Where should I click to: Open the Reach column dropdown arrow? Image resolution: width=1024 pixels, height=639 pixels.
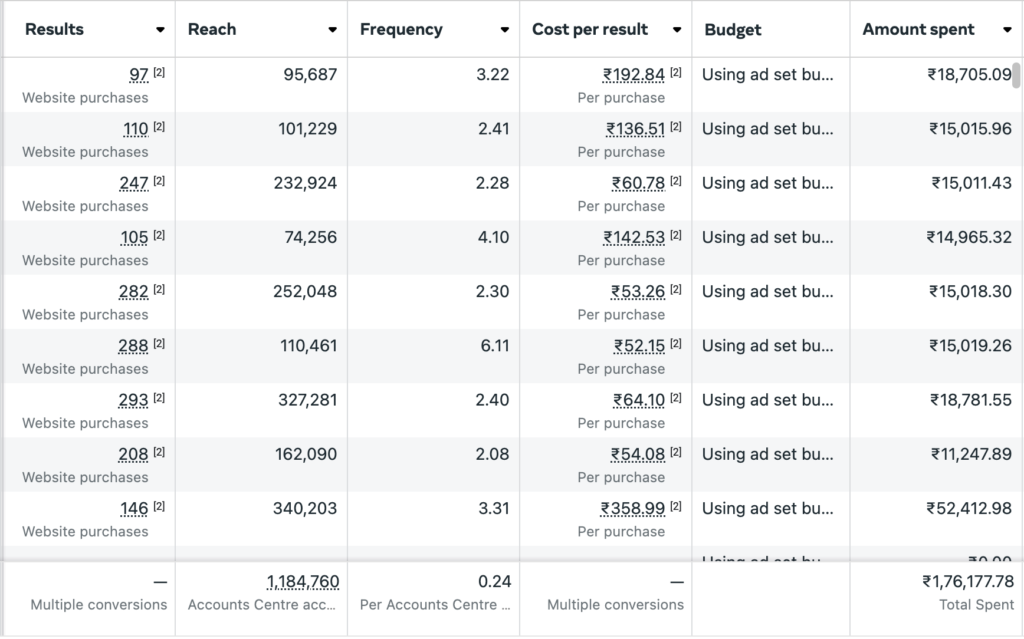[x=332, y=30]
